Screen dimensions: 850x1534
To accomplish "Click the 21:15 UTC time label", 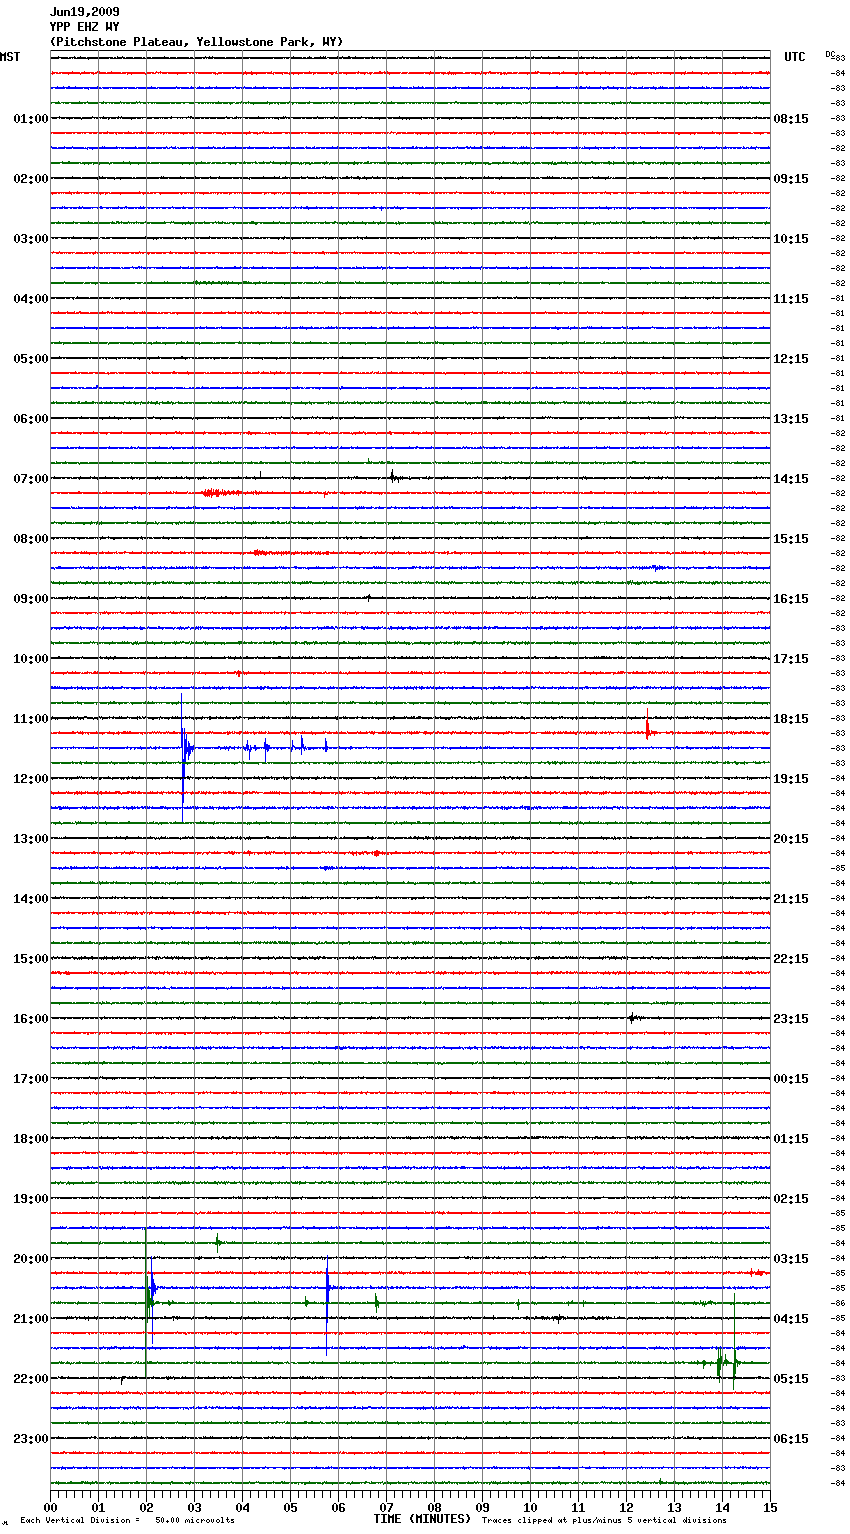I will (x=791, y=899).
